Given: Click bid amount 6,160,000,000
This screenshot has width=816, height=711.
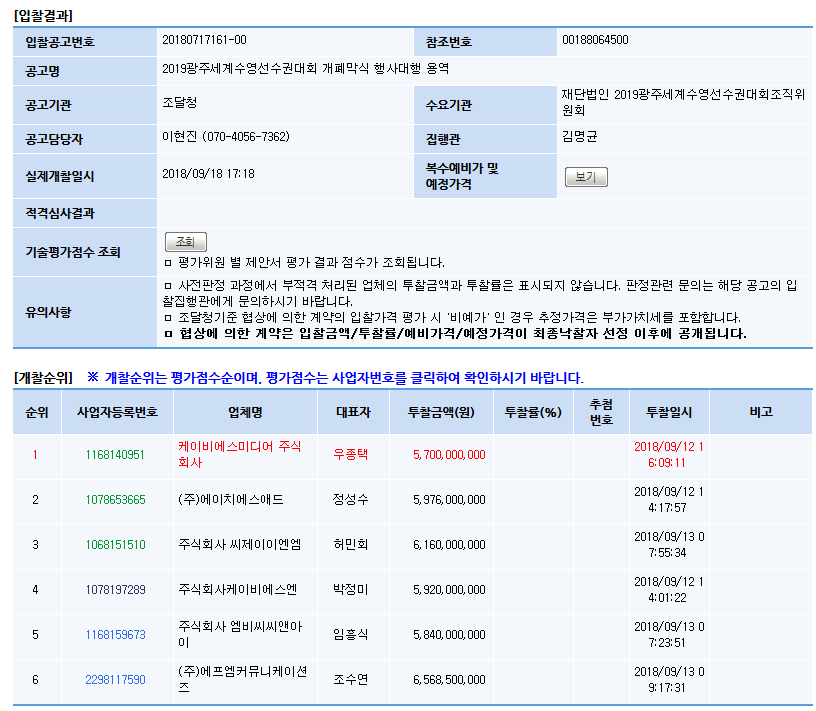Looking at the screenshot, I should click(x=449, y=545).
